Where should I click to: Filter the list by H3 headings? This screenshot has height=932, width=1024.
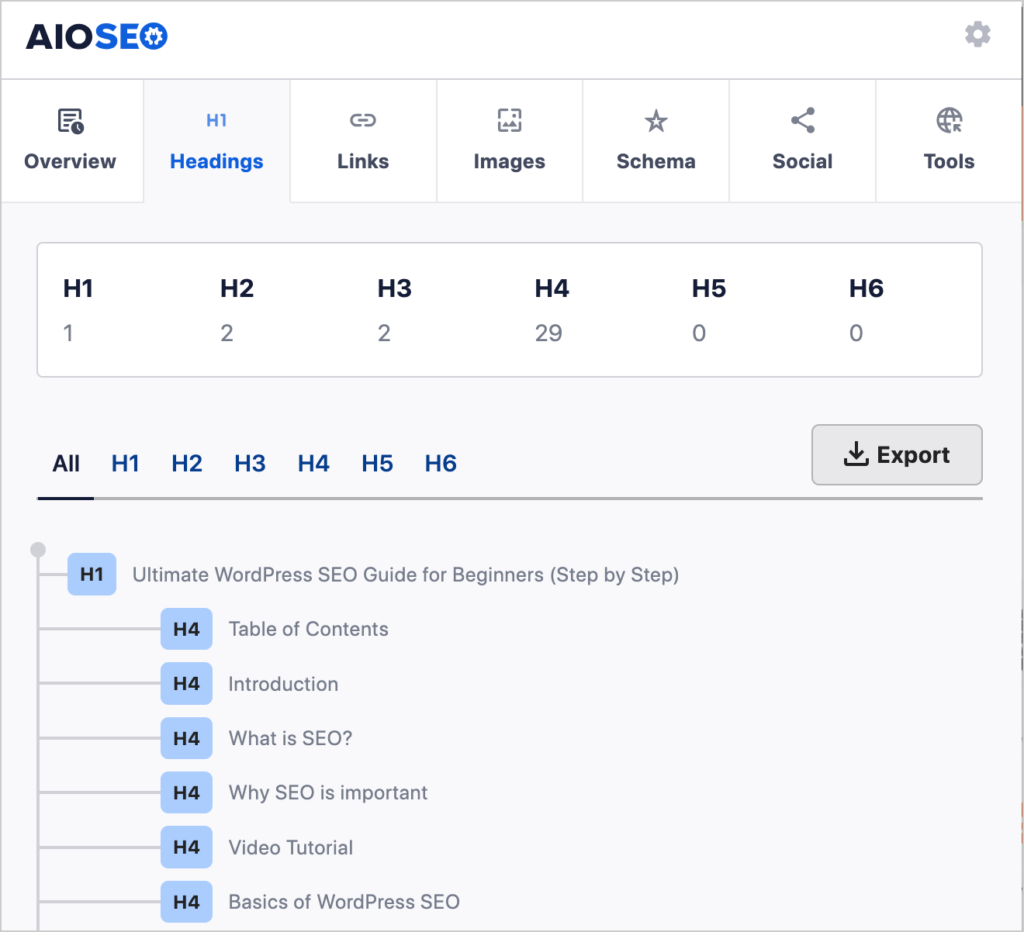[x=250, y=464]
